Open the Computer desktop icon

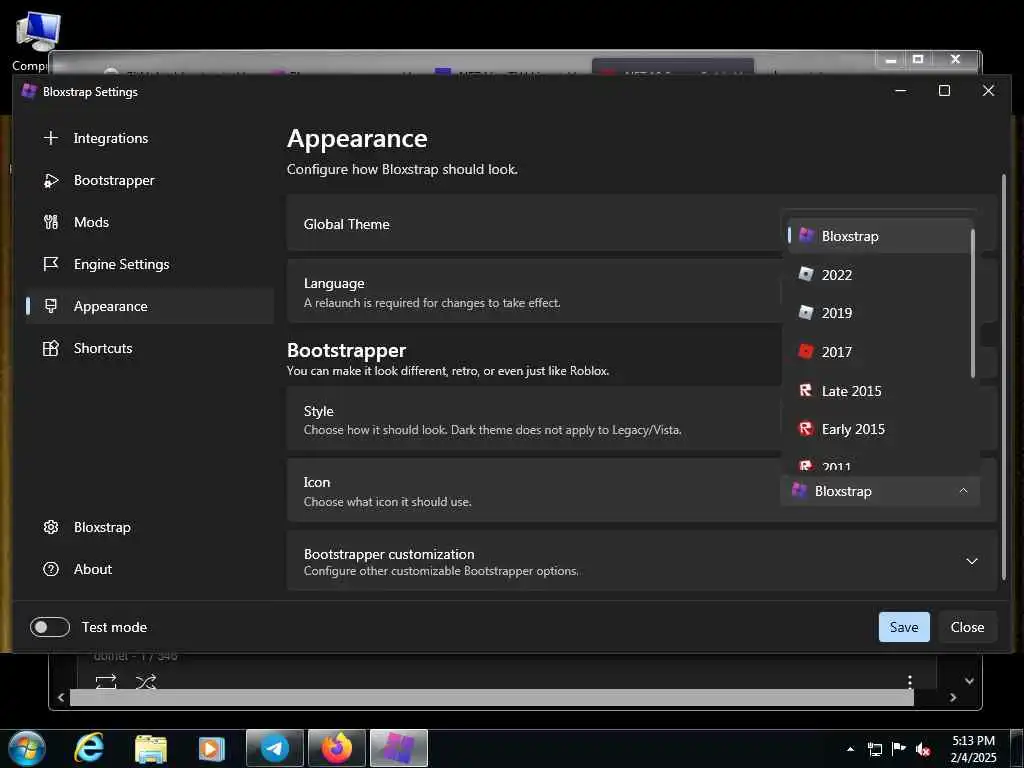pyautogui.click(x=37, y=42)
